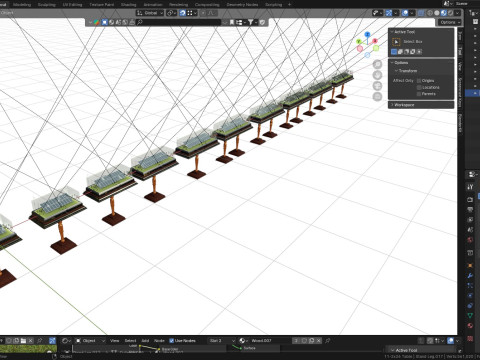The image size is (480, 360).
Task: Toggle viewport overlays
Action: pos(405,13)
